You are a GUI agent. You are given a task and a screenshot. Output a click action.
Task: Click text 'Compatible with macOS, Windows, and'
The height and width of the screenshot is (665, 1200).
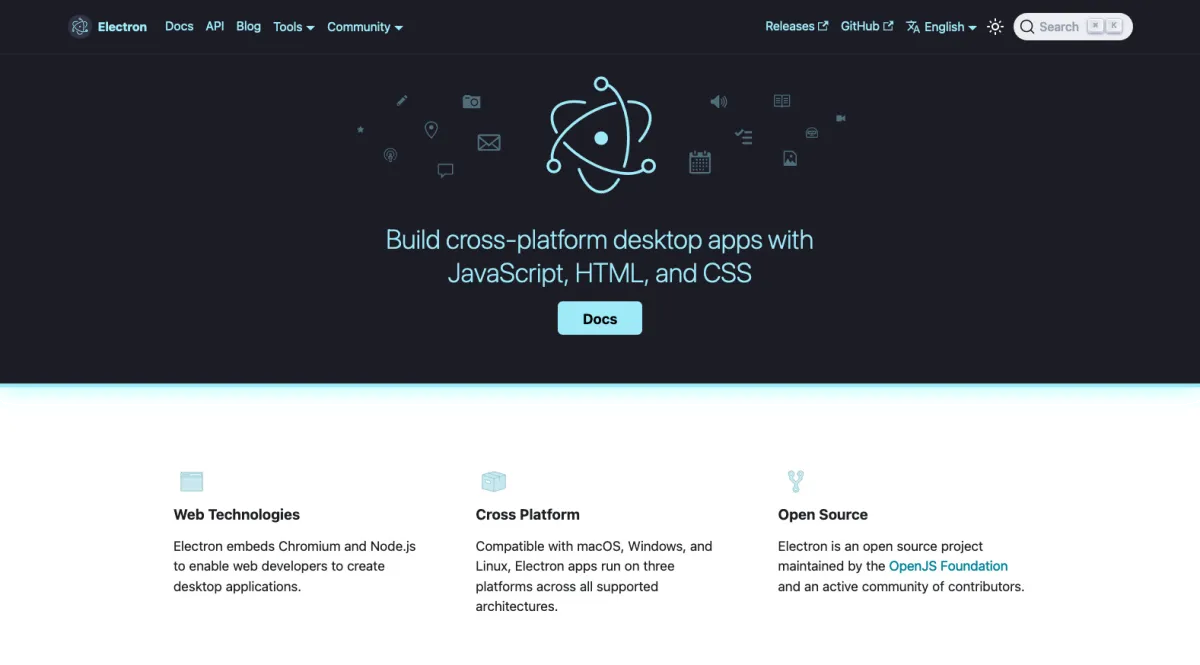coord(594,546)
